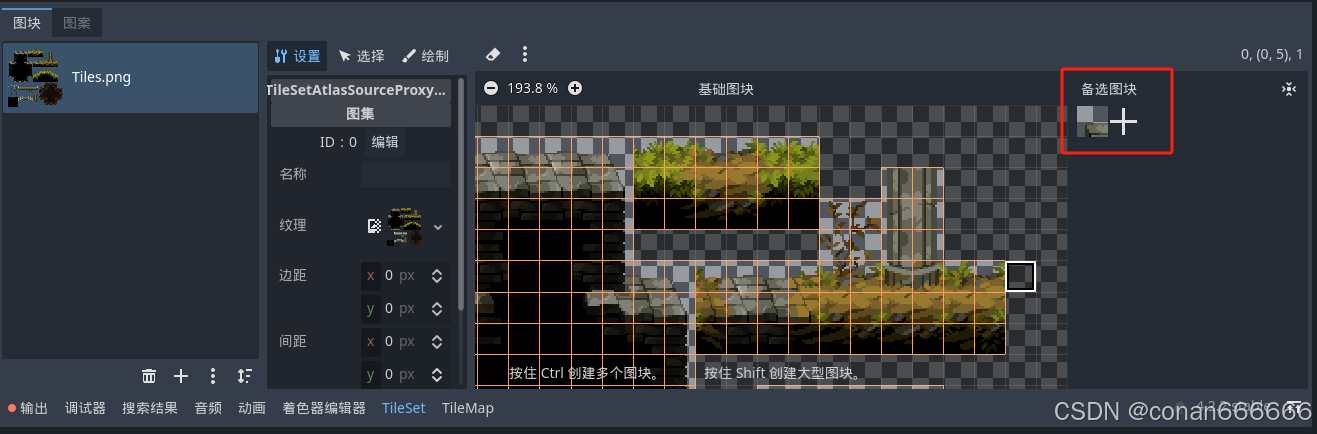The image size is (1317, 434).
Task: Collapse the 图集 section header
Action: click(360, 114)
